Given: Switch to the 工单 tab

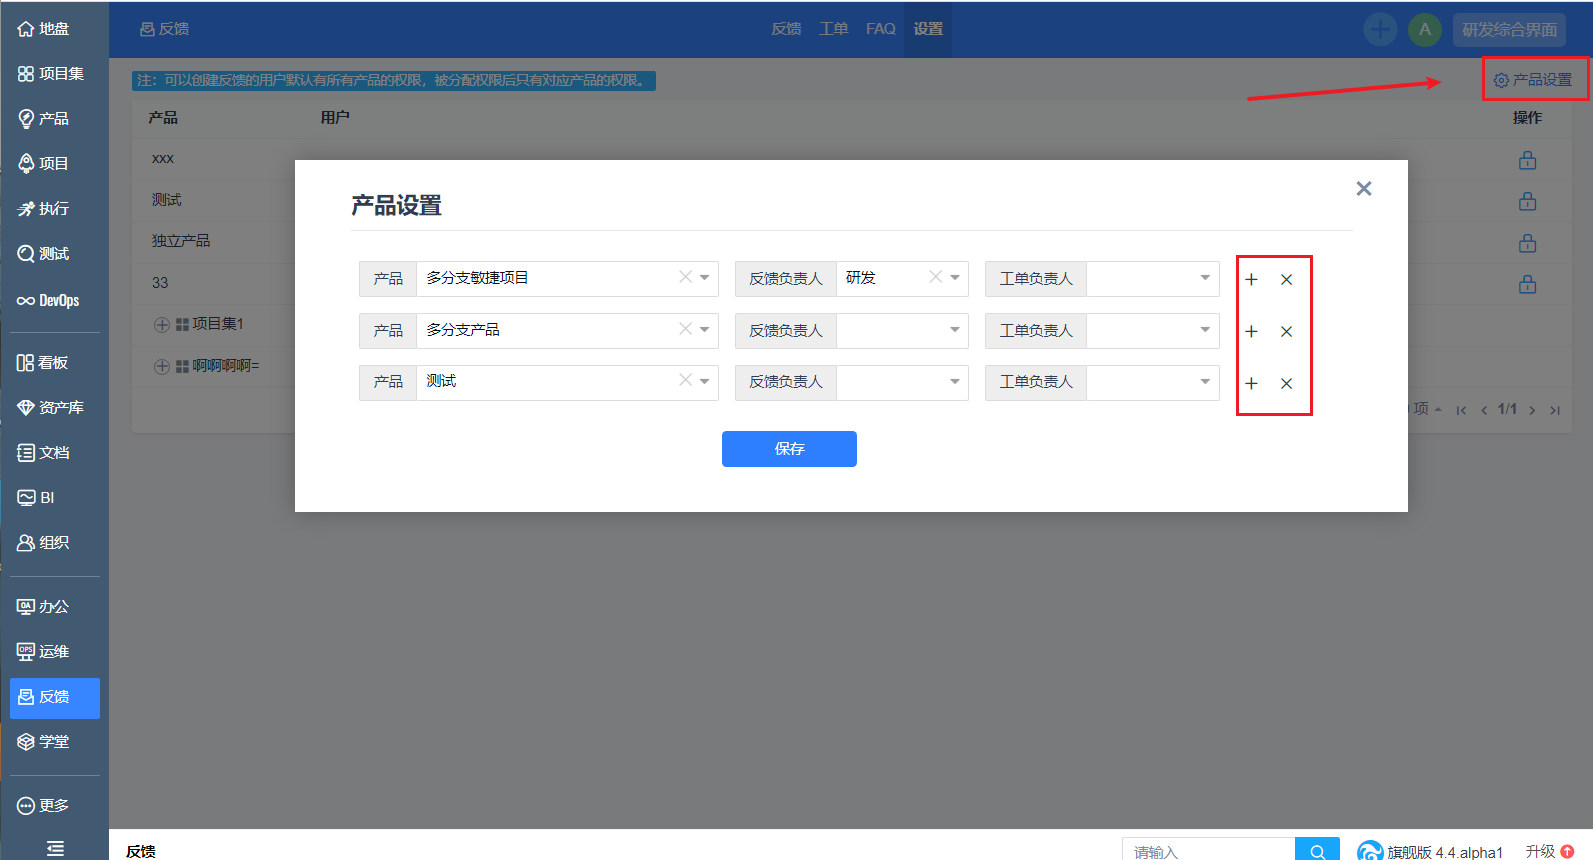Looking at the screenshot, I should 833,29.
